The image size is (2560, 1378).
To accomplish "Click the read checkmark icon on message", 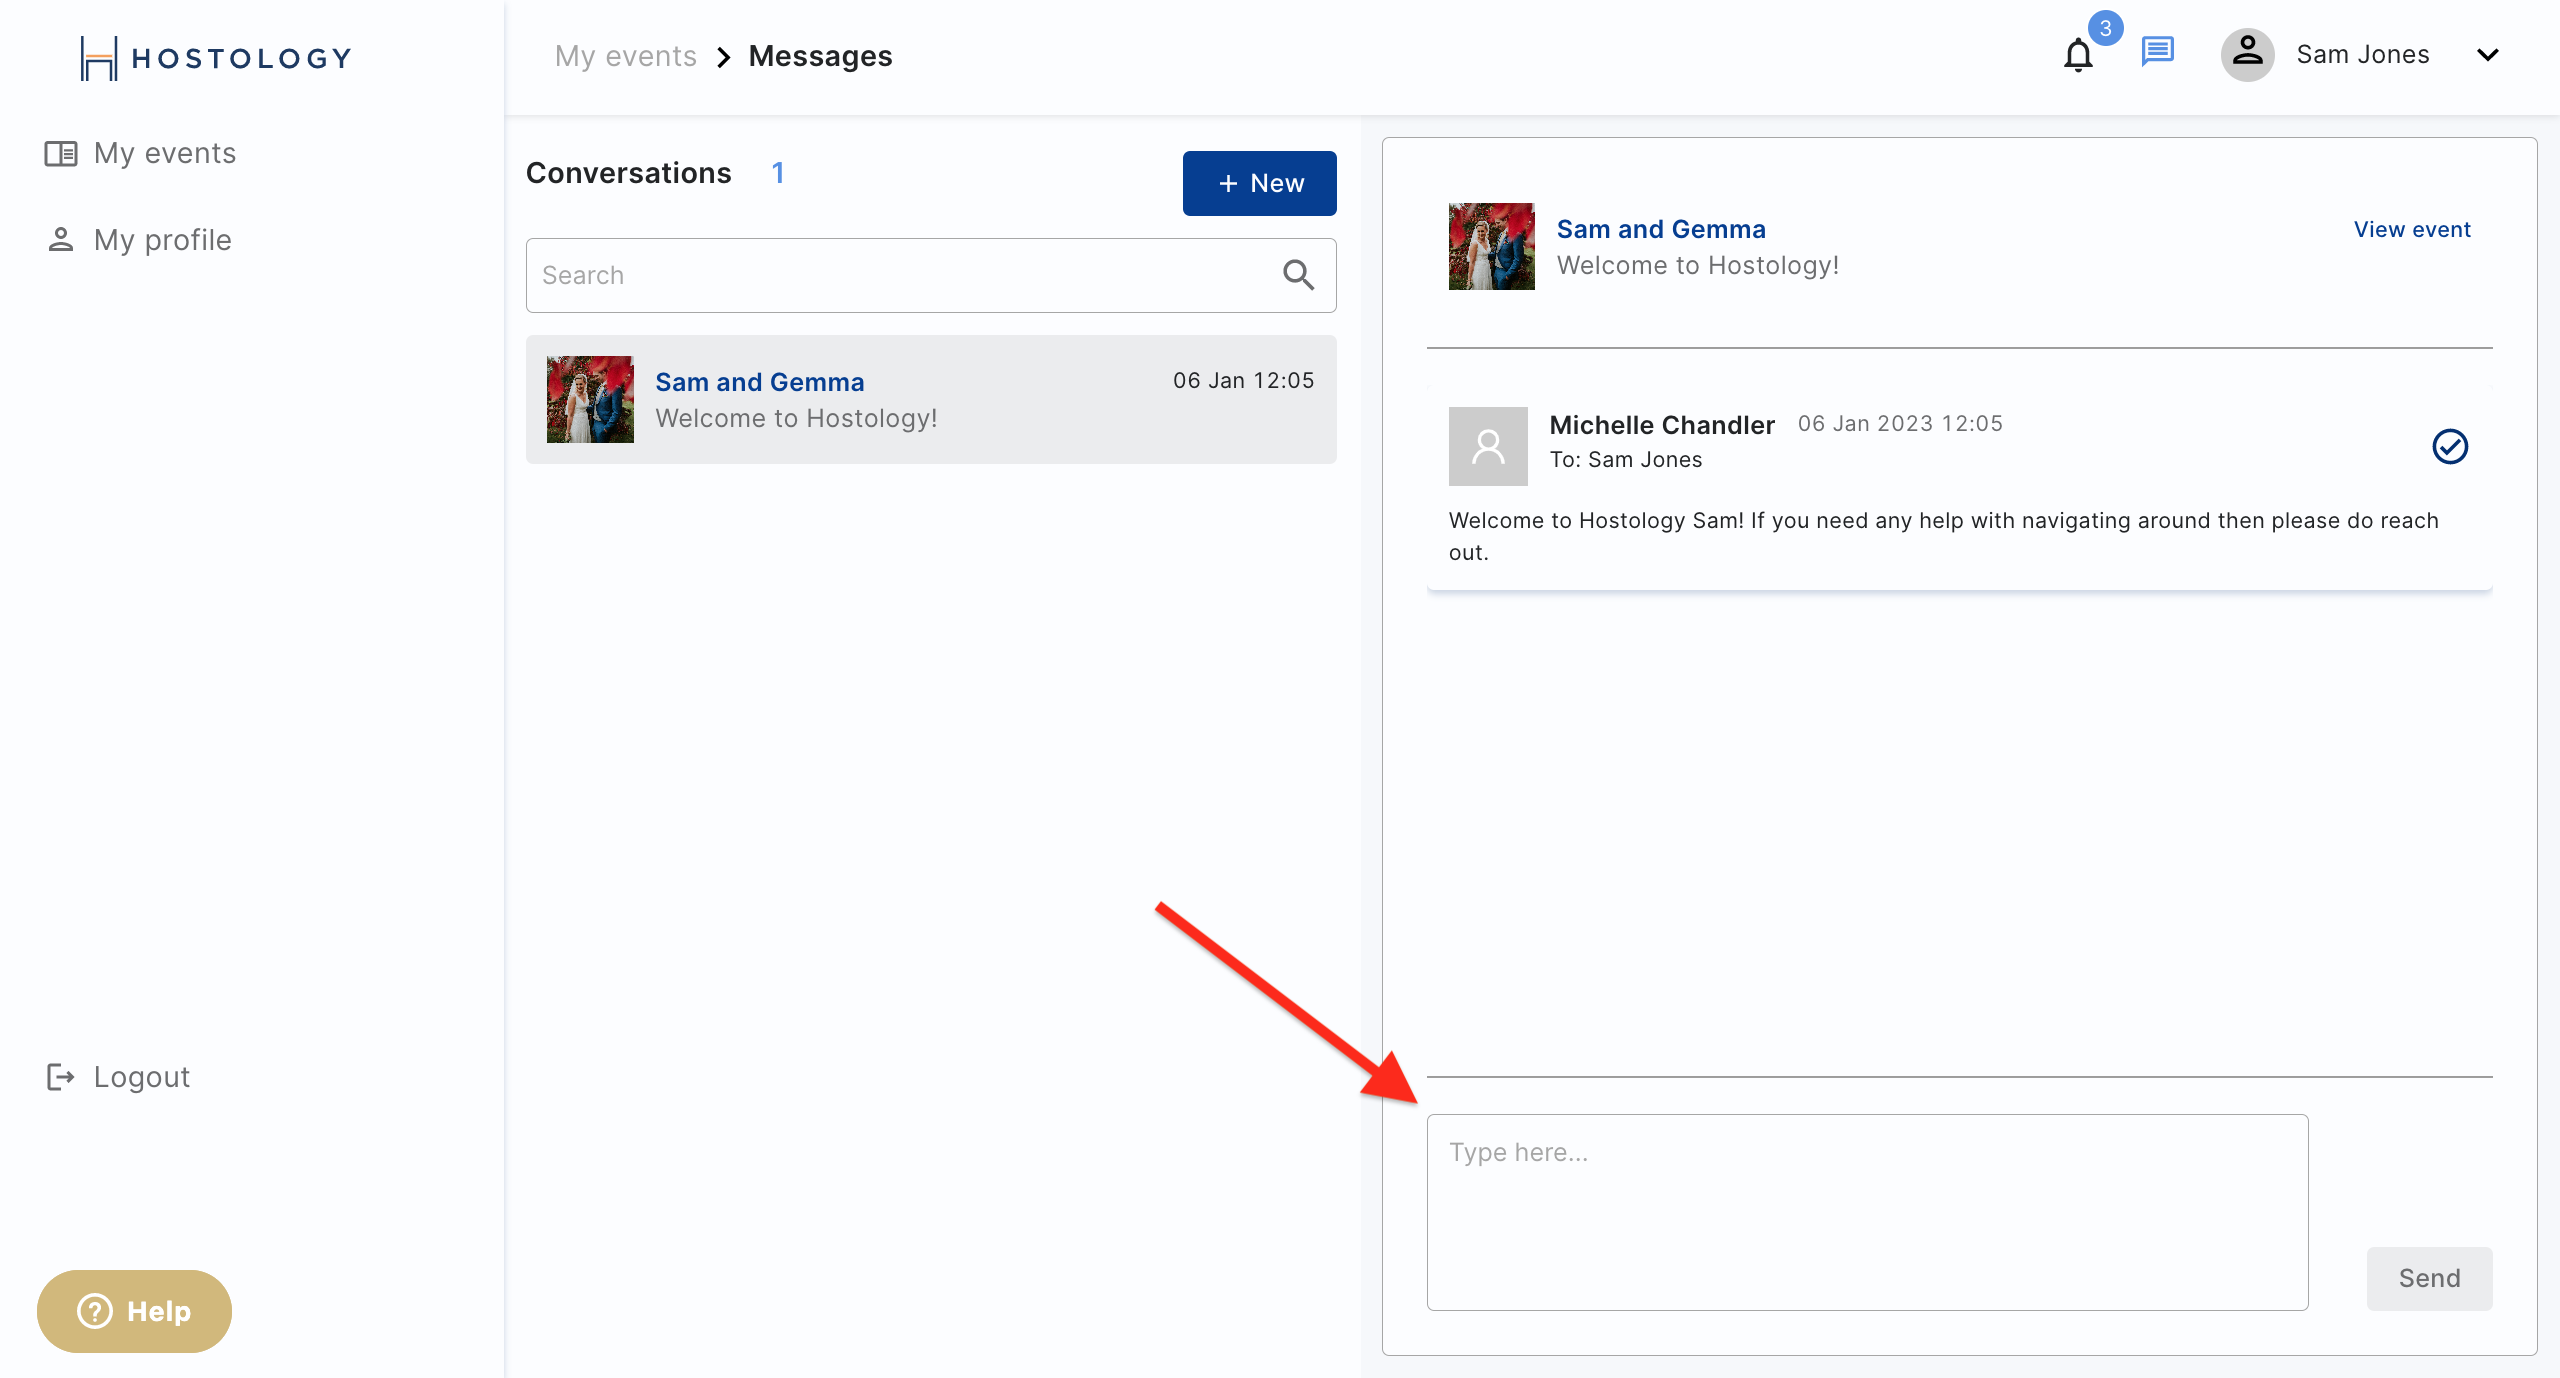I will click(2450, 446).
